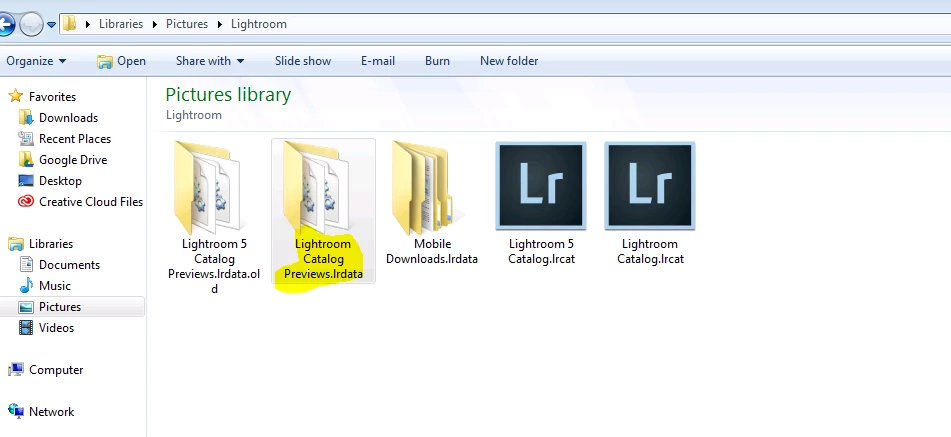
Task: Click the 'Lightroom 5 Catalog.lrcat' file name
Action: coord(541,251)
